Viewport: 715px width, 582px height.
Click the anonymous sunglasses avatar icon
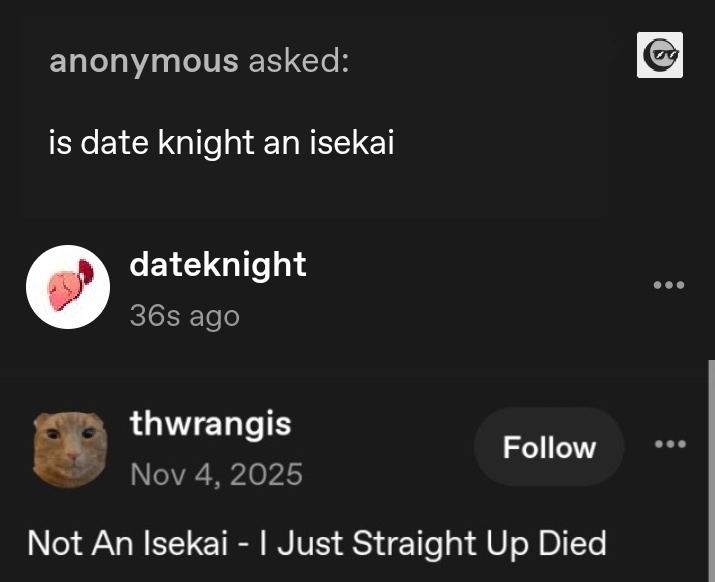point(659,55)
